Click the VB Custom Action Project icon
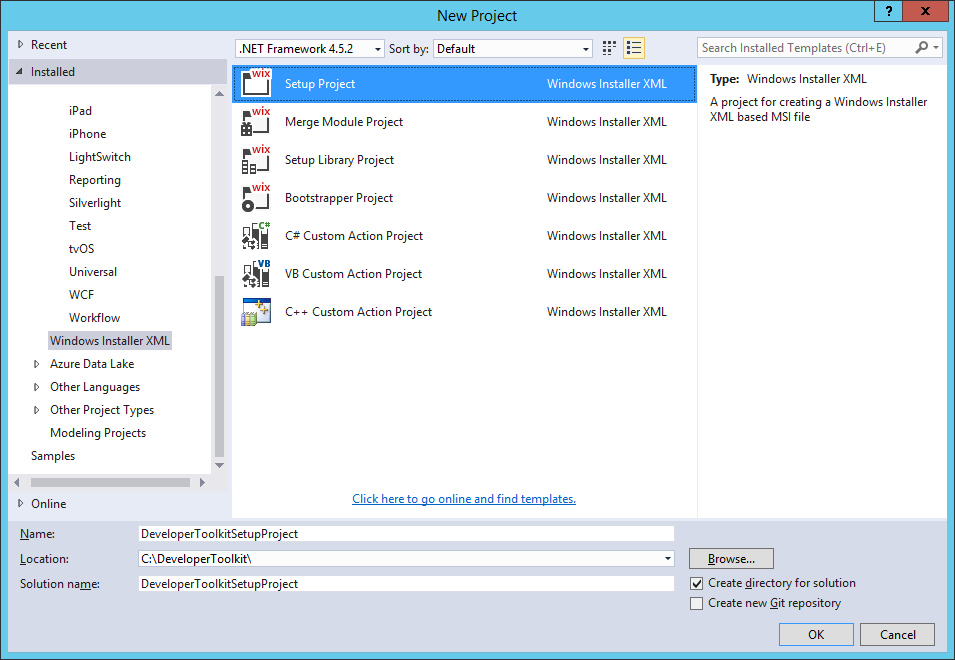Viewport: 955px width, 660px height. point(257,274)
